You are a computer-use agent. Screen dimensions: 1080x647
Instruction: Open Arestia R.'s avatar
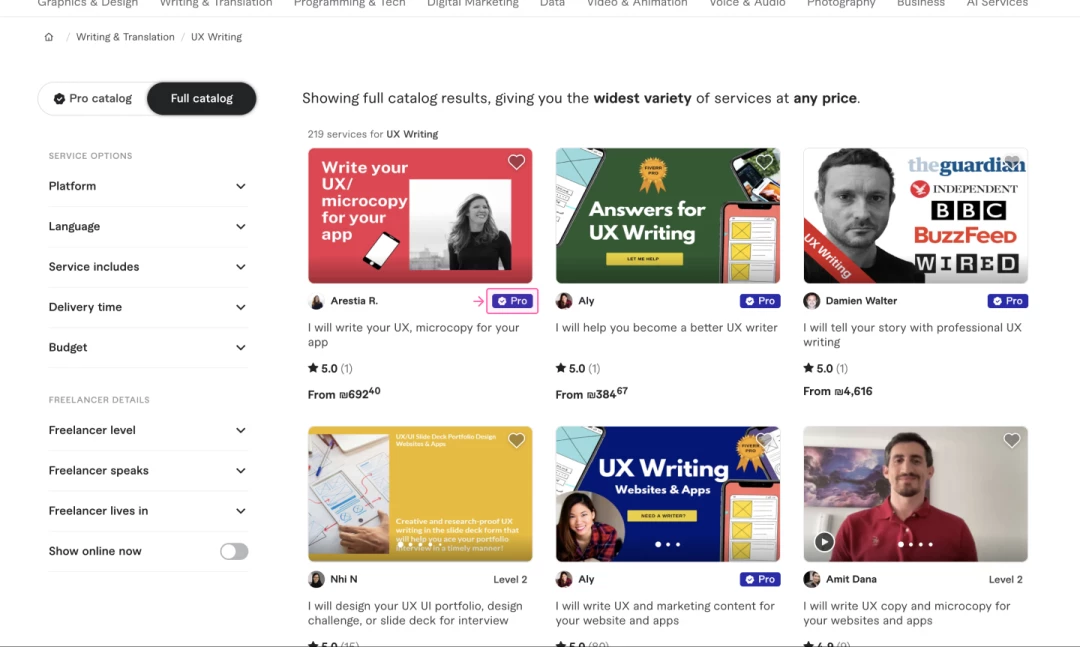click(x=316, y=301)
